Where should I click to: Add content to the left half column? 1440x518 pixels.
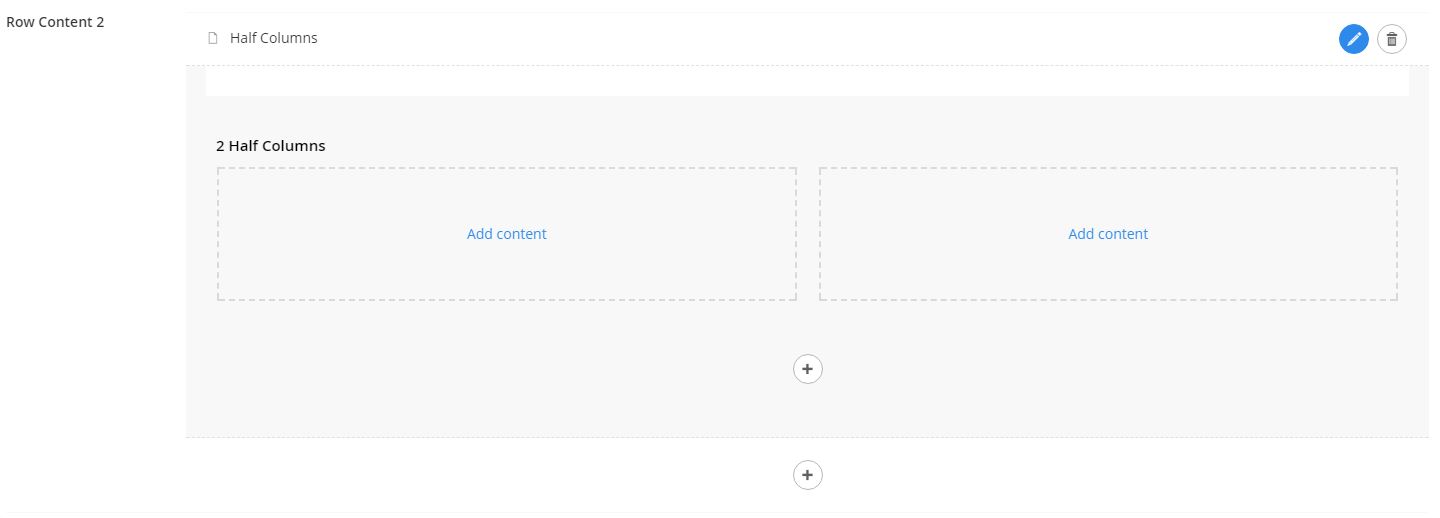(x=507, y=234)
